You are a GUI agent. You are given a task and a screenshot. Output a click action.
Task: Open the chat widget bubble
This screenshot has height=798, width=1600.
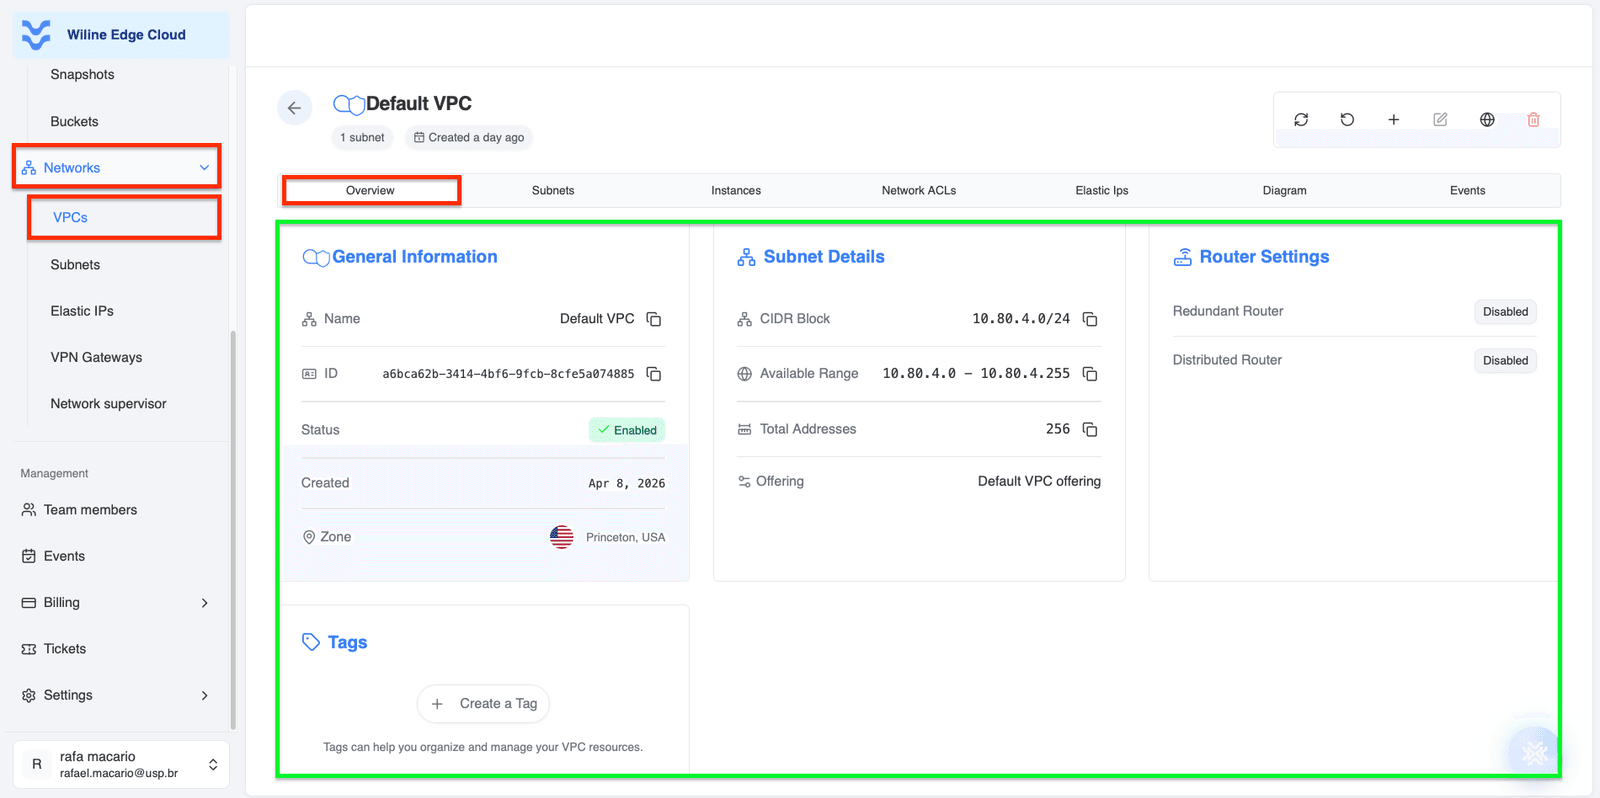tap(1534, 752)
